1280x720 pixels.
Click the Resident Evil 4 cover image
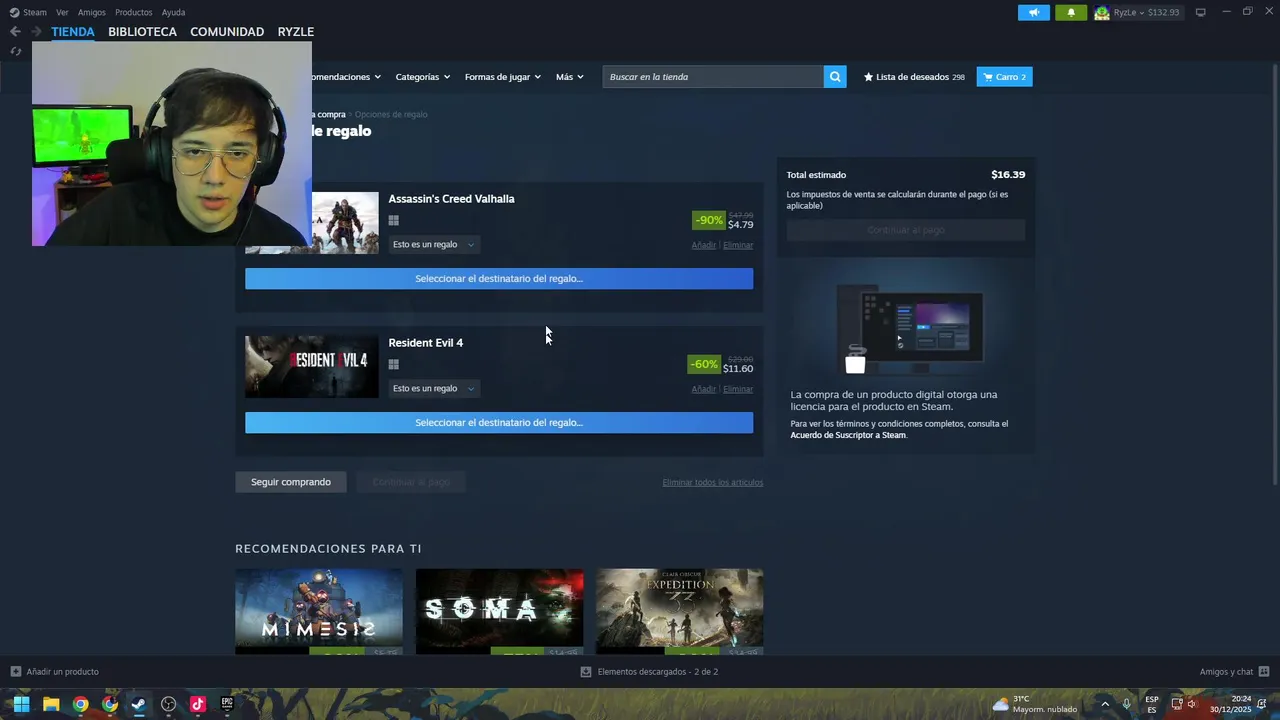312,366
